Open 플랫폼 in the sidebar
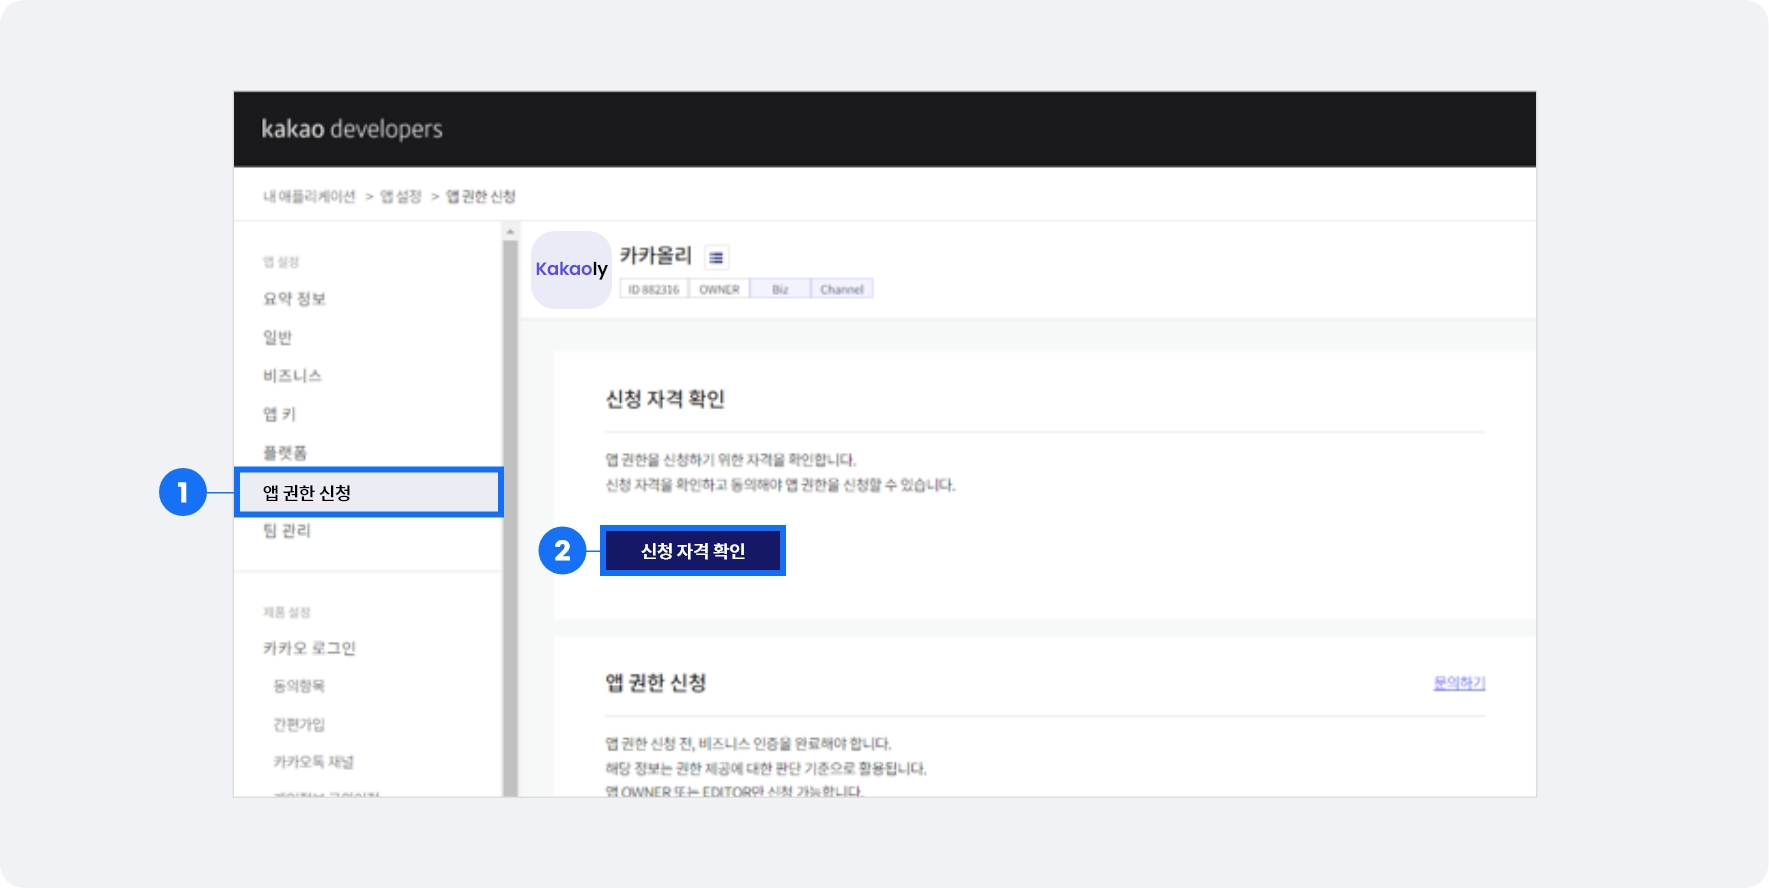Image resolution: width=1769 pixels, height=888 pixels. (285, 453)
